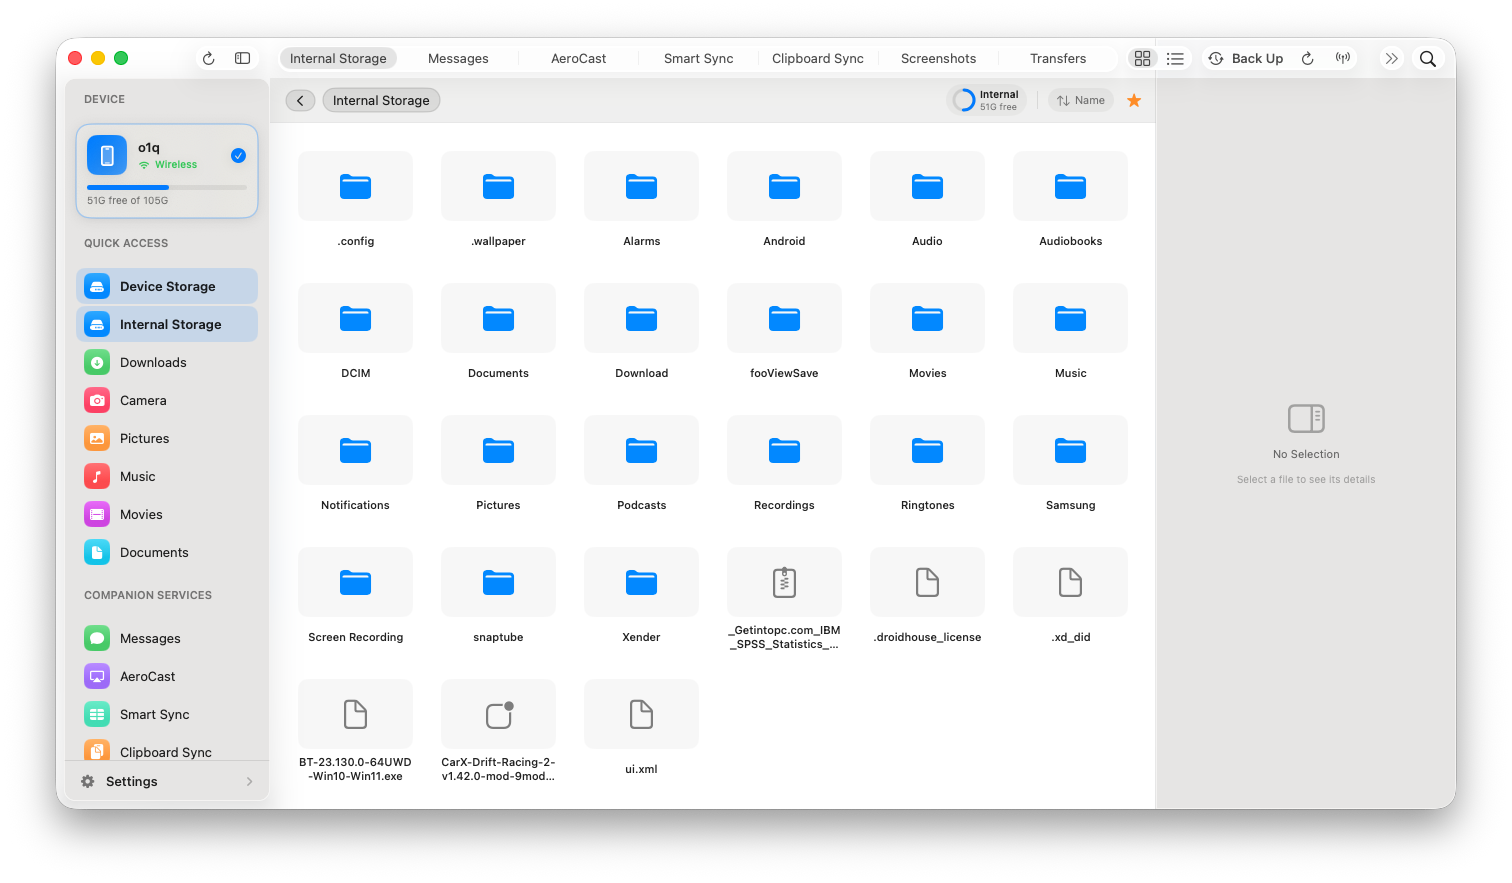Open the Screenshots tab
This screenshot has width=1512, height=883.
click(x=938, y=59)
